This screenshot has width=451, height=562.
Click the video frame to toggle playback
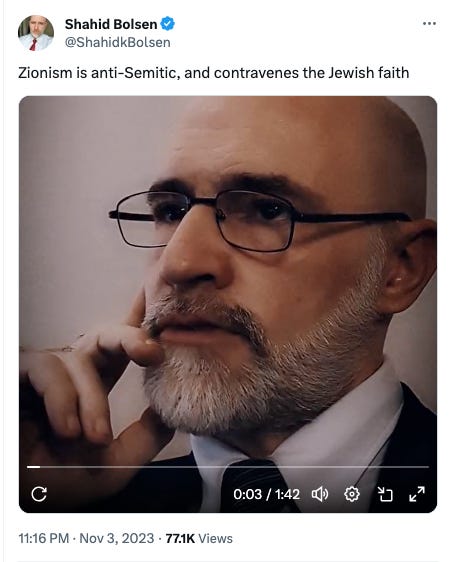228,280
